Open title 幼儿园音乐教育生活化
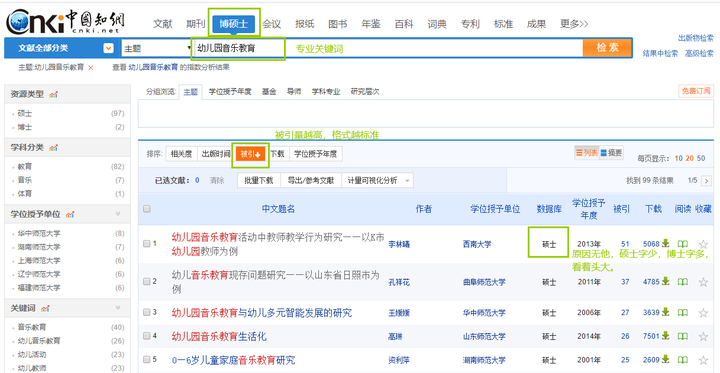Screen dimensions: 720x373 pyautogui.click(x=219, y=336)
